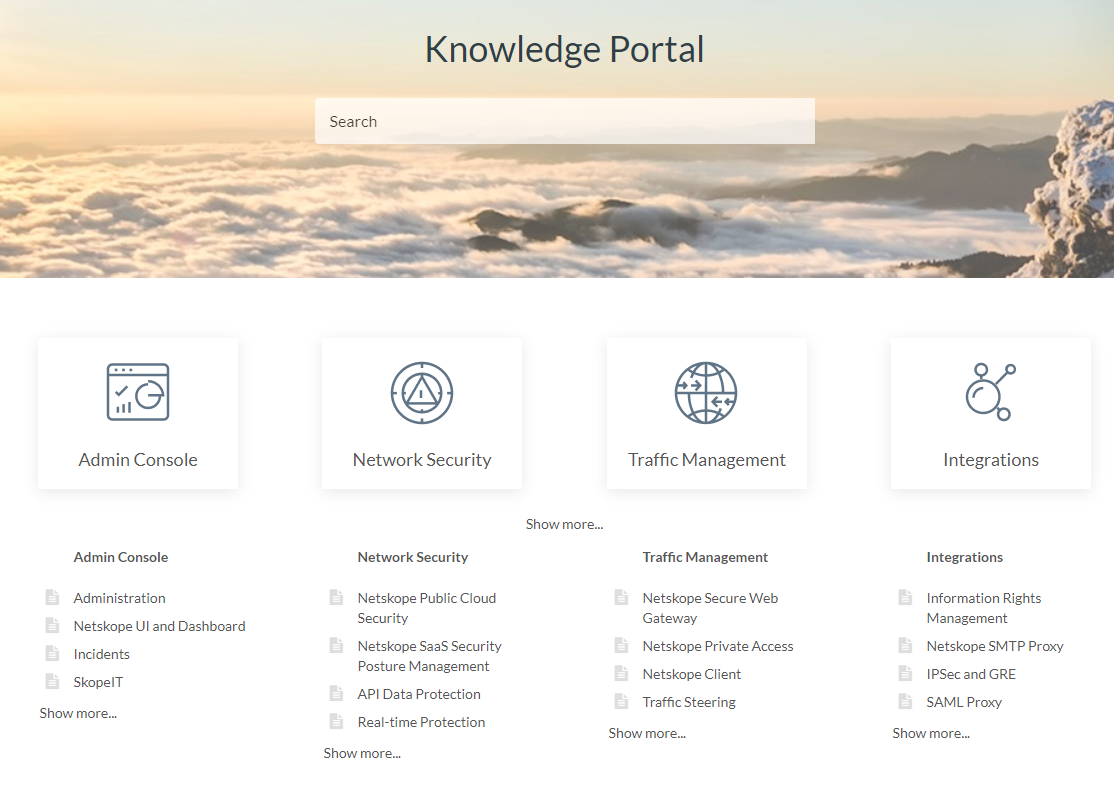Open the Integrations card title

coord(991,459)
